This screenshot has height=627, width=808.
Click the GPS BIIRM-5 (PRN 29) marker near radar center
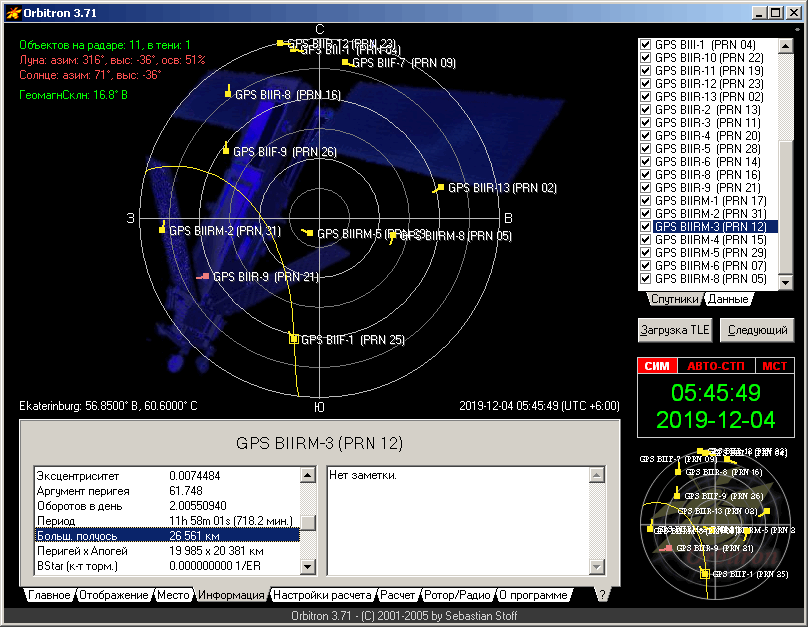[309, 233]
